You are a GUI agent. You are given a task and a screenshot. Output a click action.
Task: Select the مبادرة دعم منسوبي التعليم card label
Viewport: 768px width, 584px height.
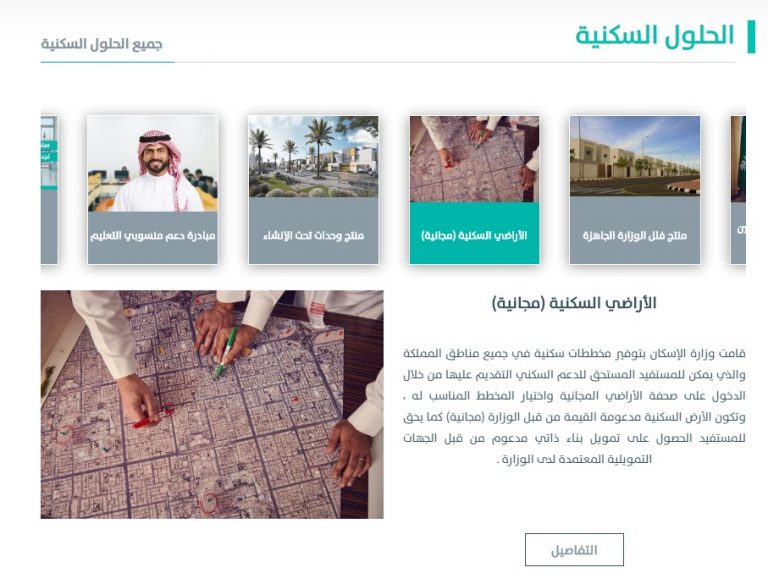[x=153, y=236]
